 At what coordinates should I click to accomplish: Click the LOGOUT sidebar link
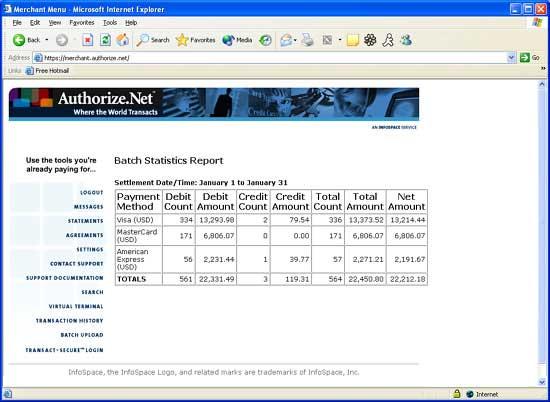[x=92, y=193]
